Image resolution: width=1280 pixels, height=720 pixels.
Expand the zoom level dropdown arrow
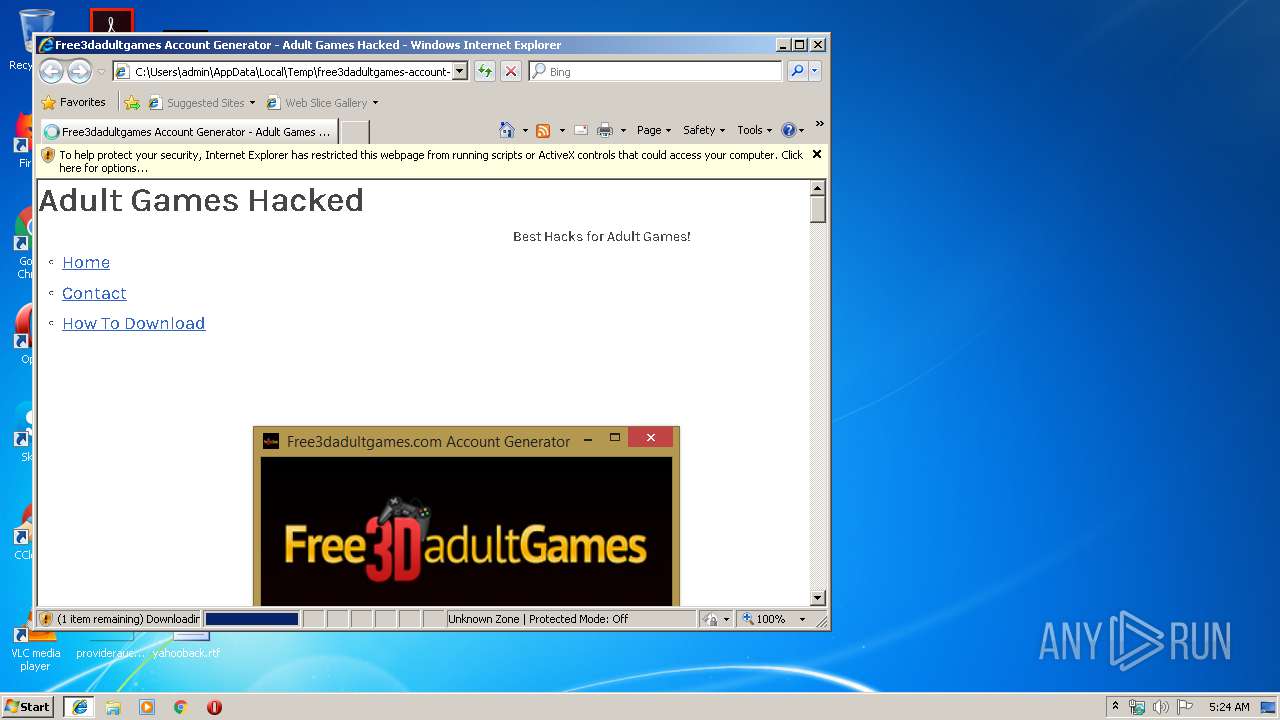coord(802,619)
